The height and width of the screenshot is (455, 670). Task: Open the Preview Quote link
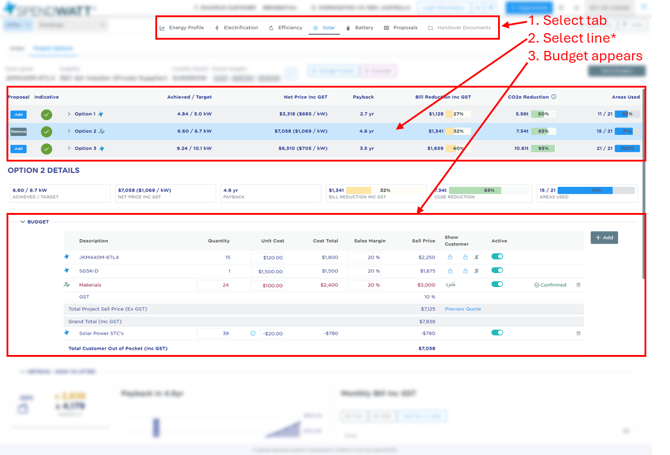(463, 309)
